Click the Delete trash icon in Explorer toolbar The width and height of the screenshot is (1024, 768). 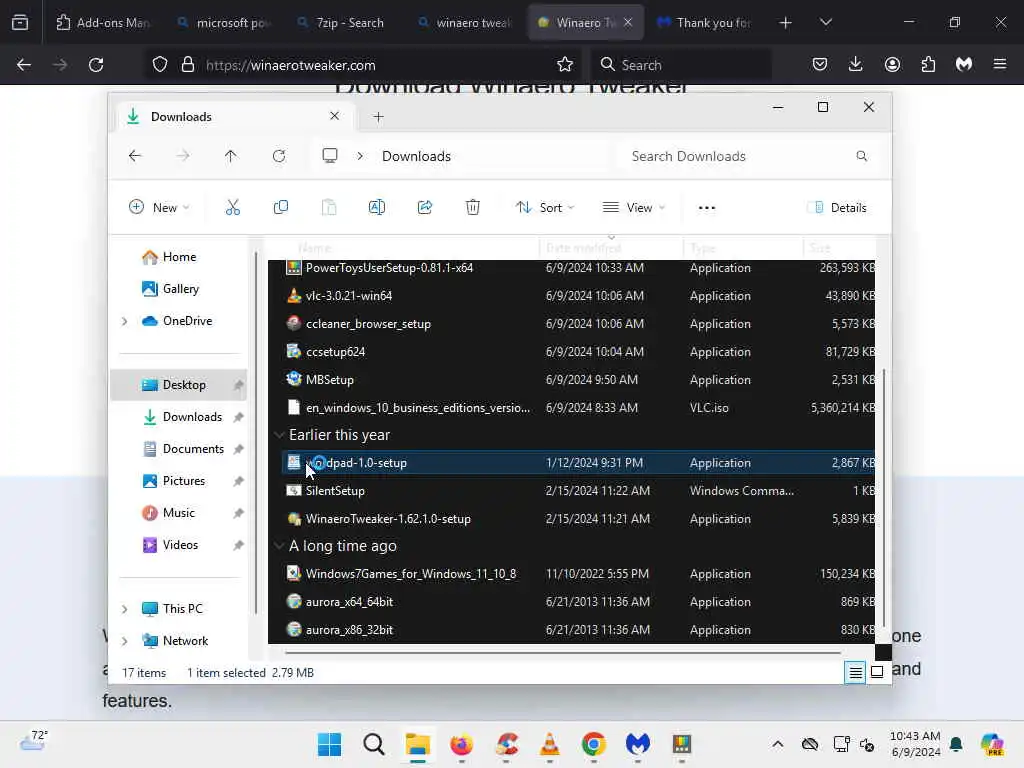click(473, 208)
